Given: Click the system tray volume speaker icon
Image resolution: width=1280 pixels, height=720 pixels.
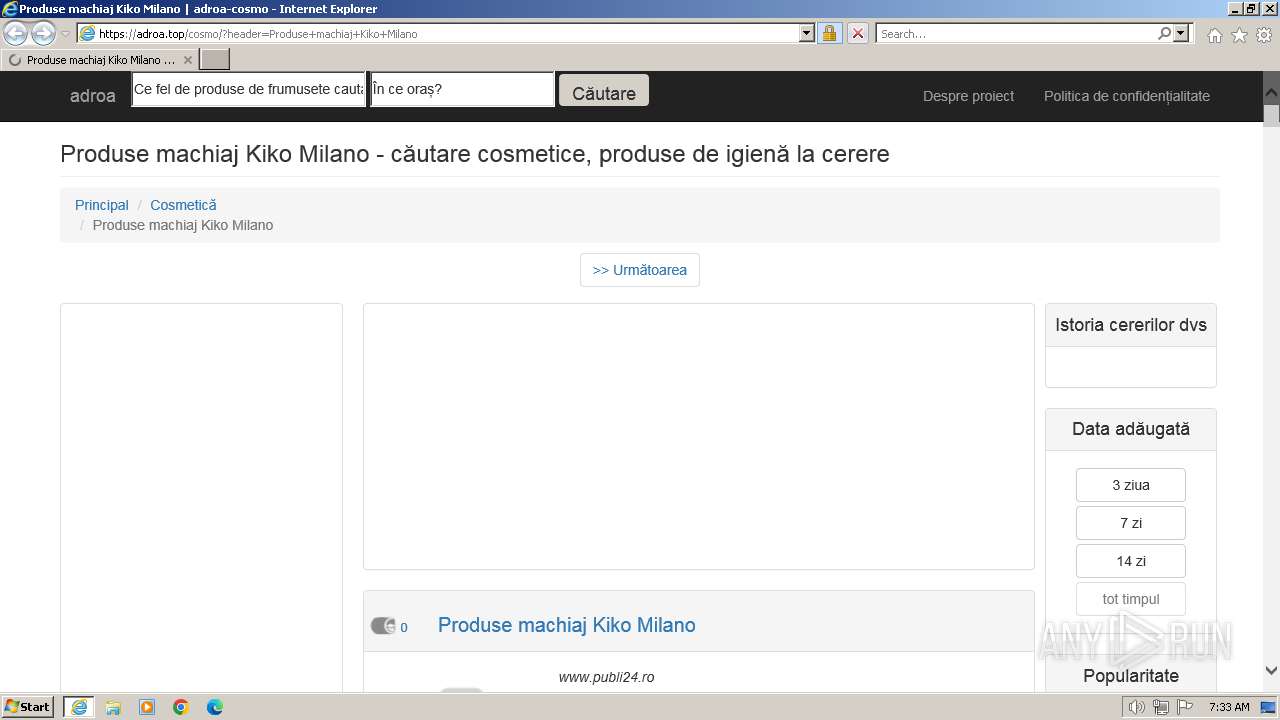Looking at the screenshot, I should tap(1137, 707).
